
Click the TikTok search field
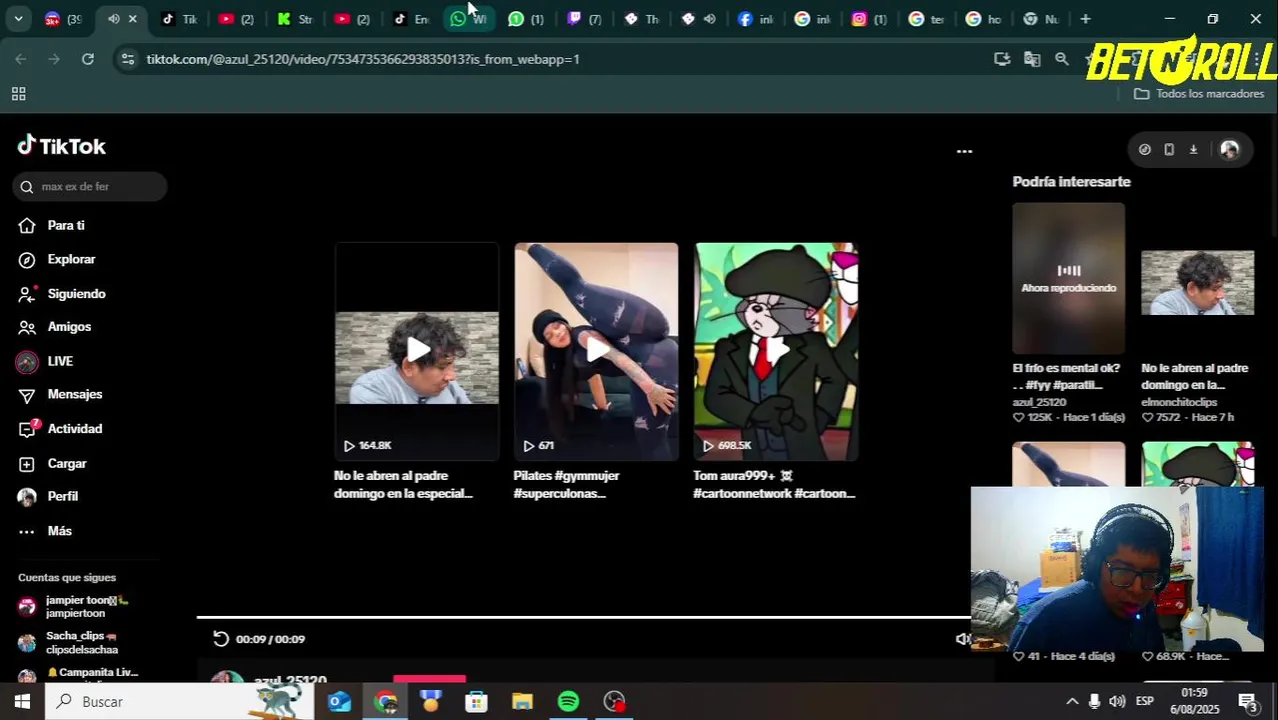(x=90, y=186)
